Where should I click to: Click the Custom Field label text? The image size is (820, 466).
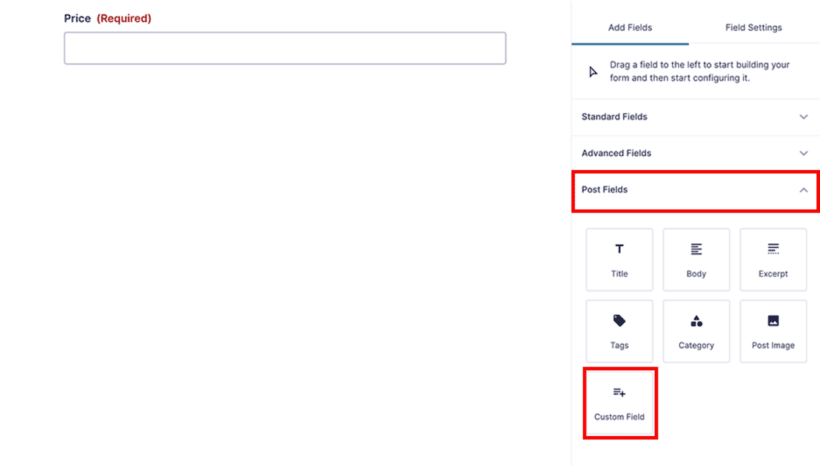click(619, 417)
